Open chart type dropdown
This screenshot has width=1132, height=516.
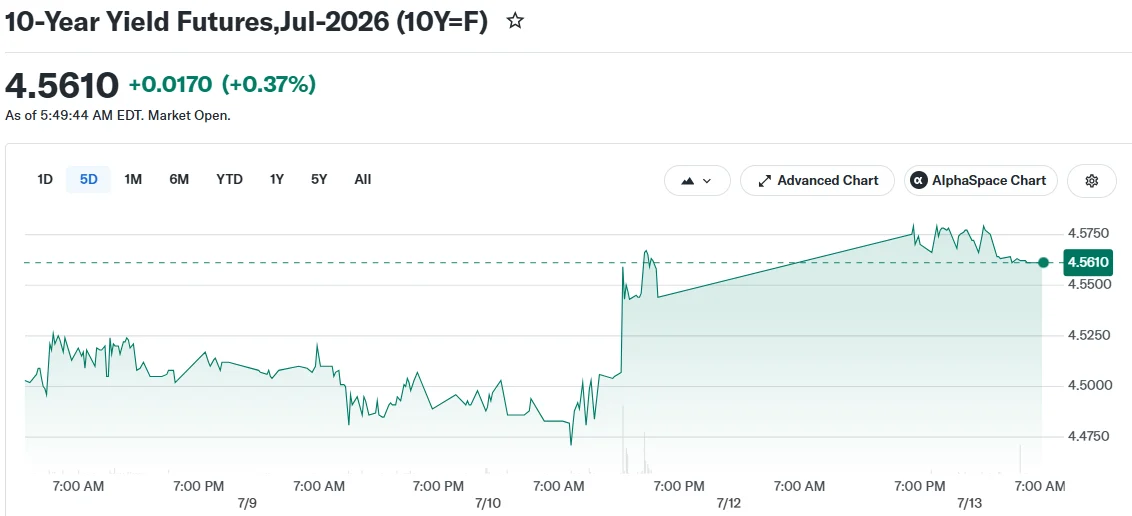point(697,180)
